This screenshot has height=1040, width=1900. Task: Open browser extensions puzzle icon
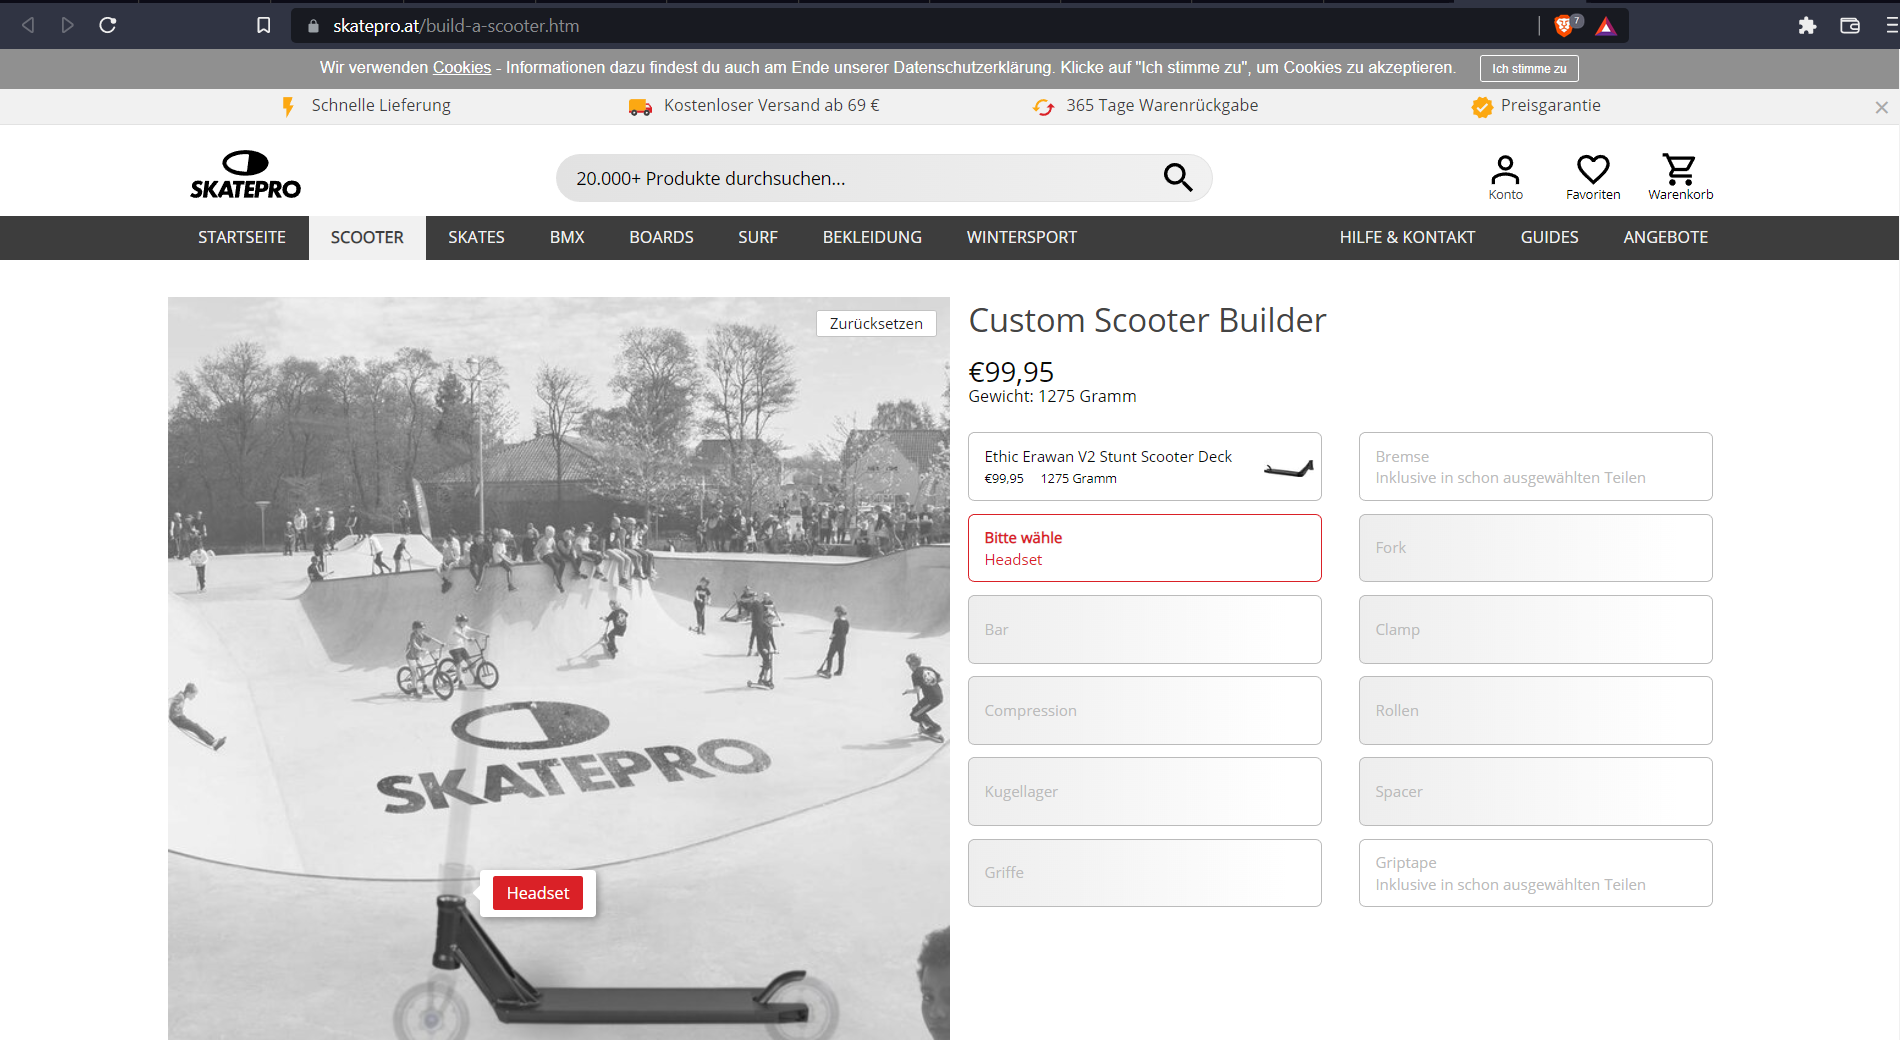[x=1807, y=26]
